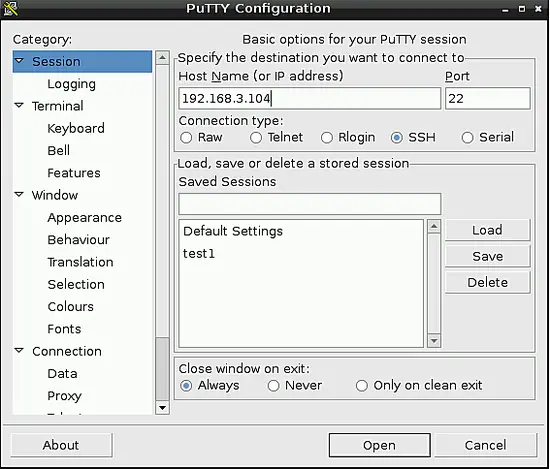Image resolution: width=550 pixels, height=469 pixels.
Task: Click the category tree scrollbar thumb
Action: pos(162,369)
